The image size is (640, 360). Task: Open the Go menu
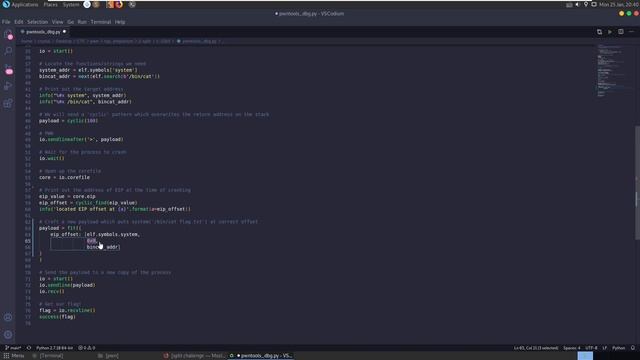(71, 22)
